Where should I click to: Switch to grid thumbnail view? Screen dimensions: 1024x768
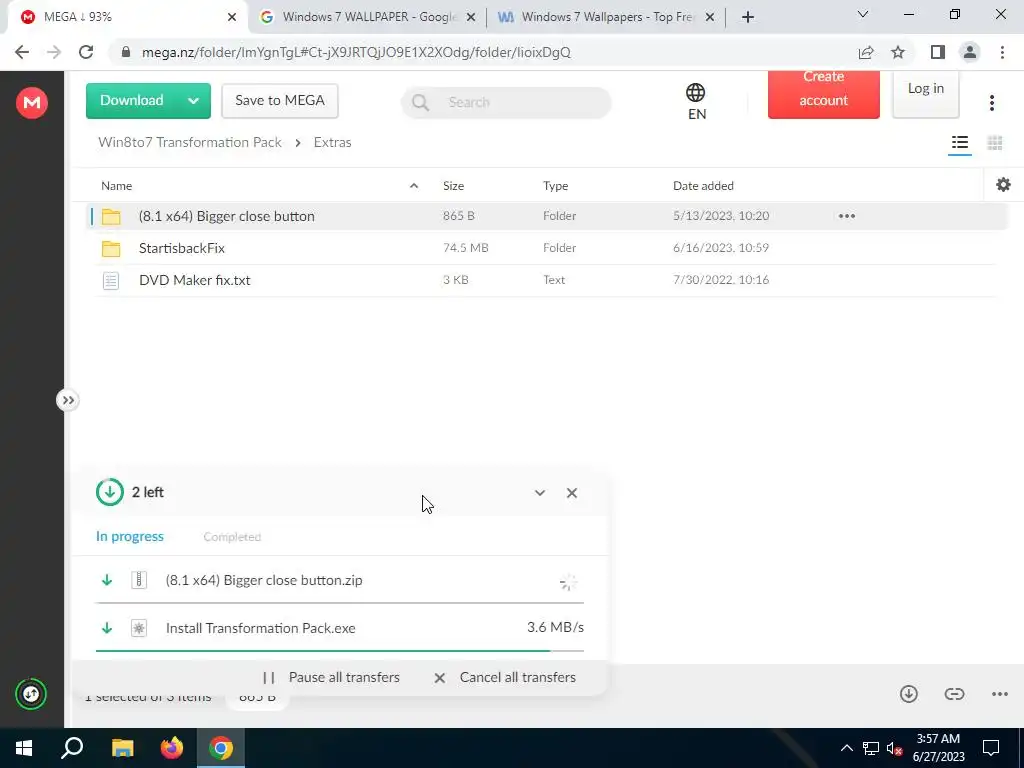(995, 143)
